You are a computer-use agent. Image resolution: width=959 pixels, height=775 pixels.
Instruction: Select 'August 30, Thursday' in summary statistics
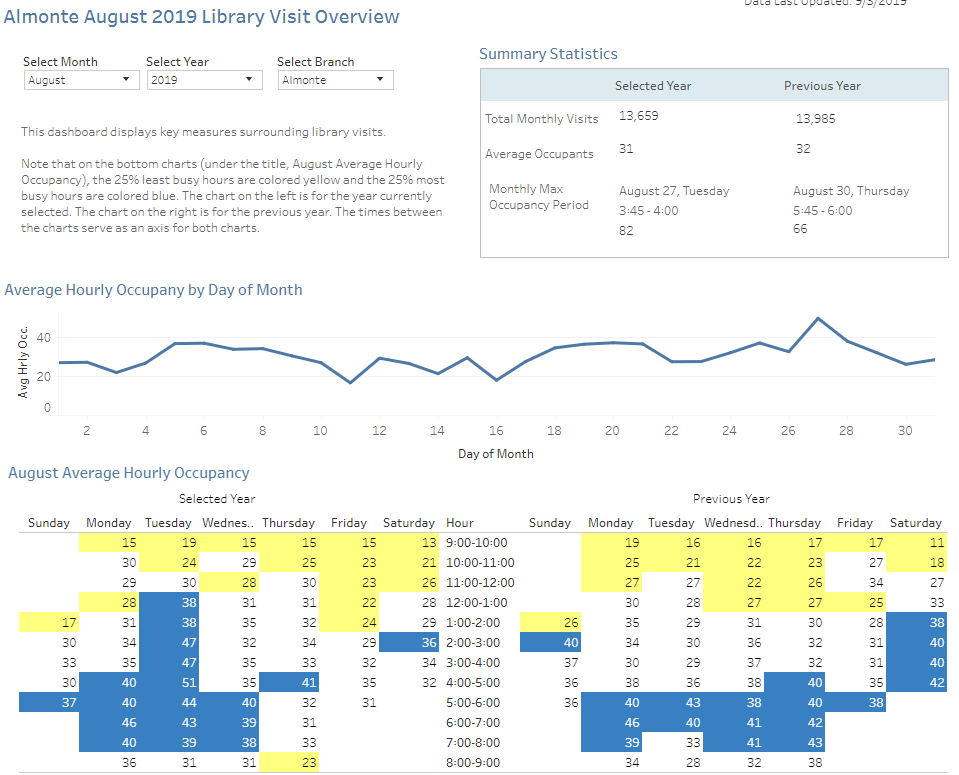coord(851,191)
